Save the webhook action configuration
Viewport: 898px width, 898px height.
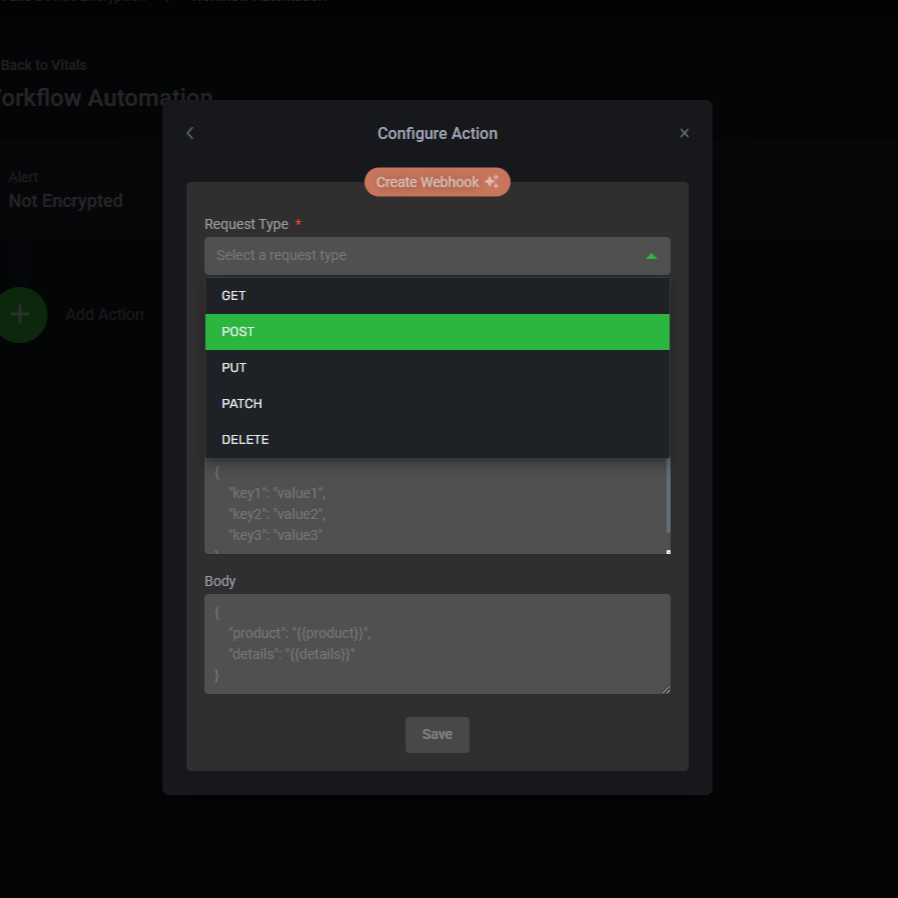(438, 735)
